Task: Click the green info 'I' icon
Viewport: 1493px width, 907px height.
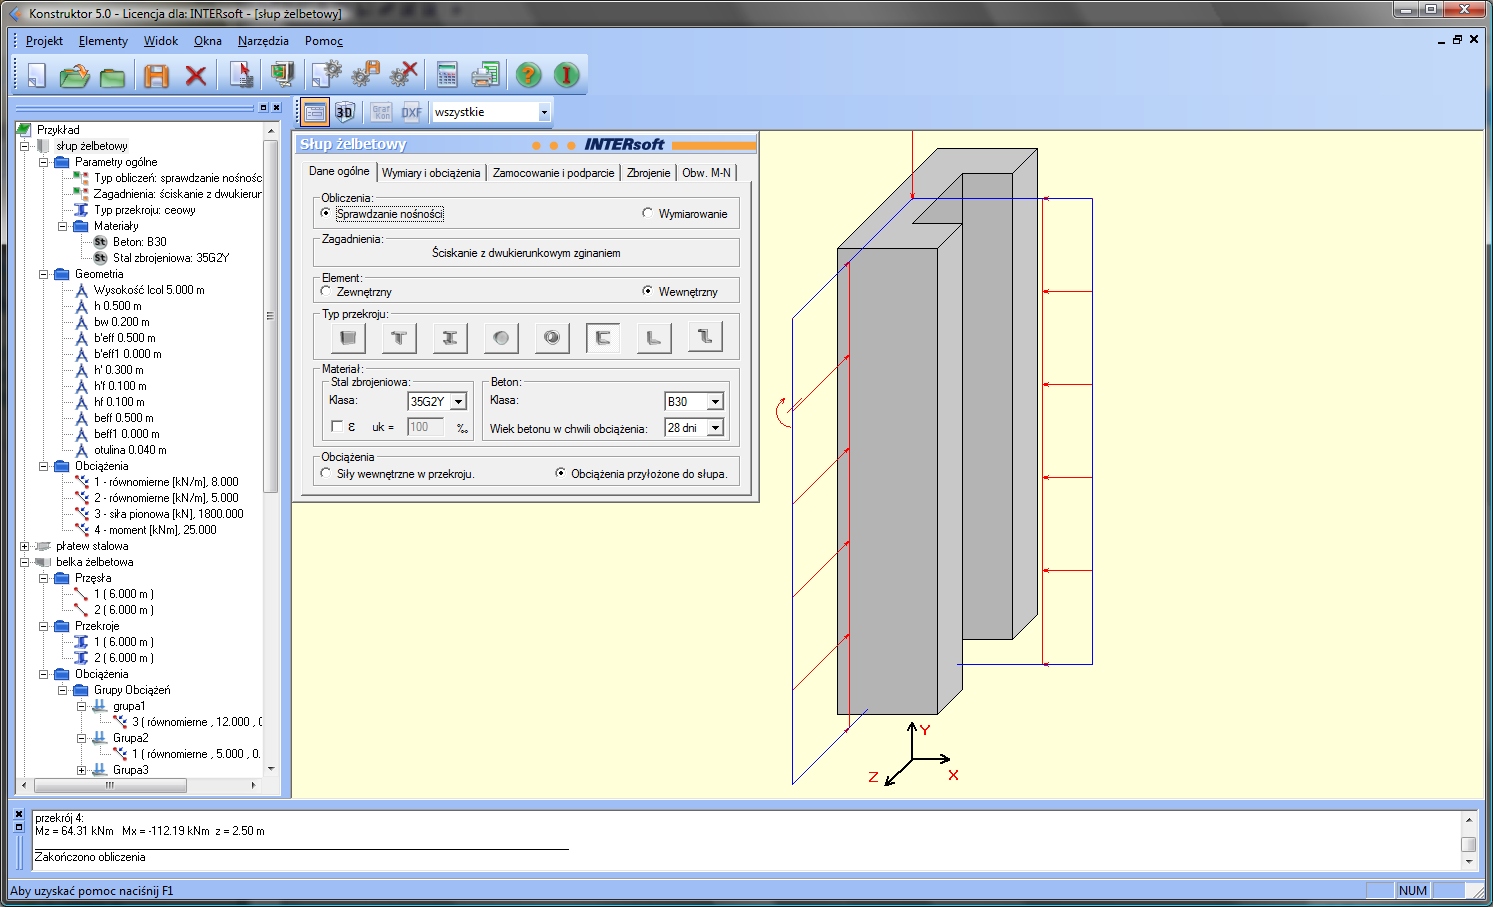Action: coord(566,75)
